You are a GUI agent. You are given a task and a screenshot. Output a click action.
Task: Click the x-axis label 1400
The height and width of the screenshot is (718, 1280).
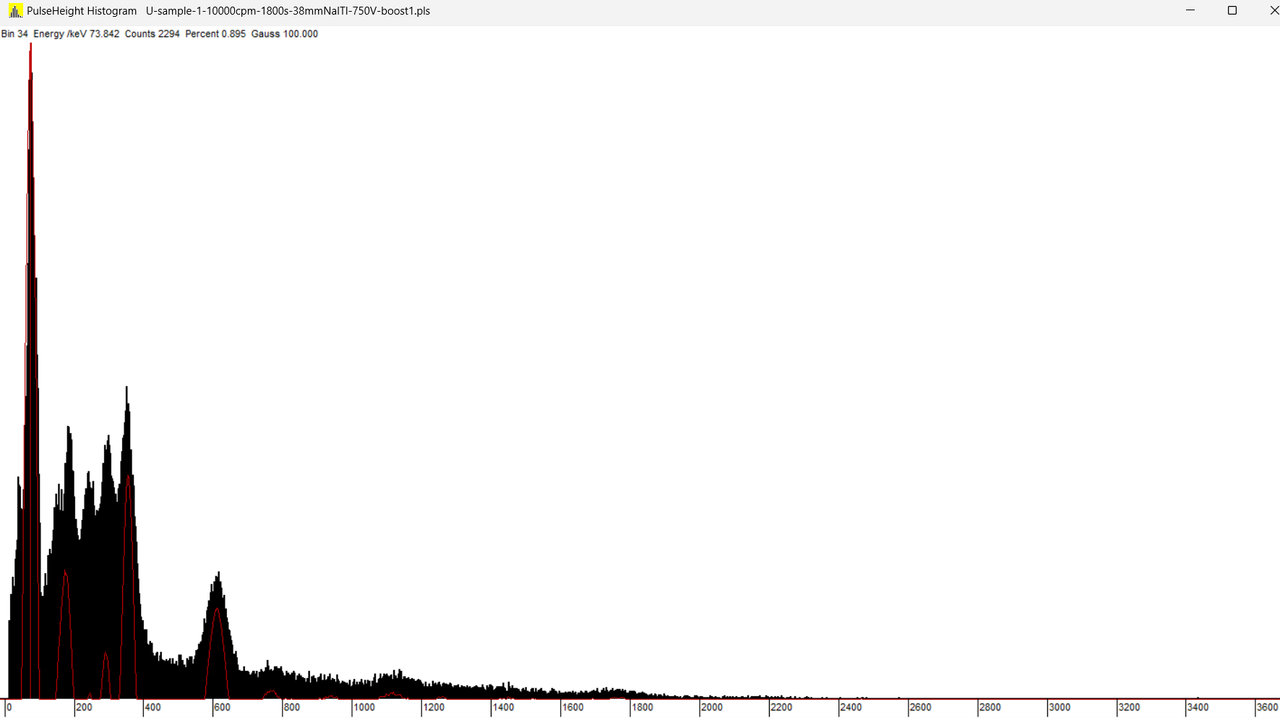click(x=503, y=708)
